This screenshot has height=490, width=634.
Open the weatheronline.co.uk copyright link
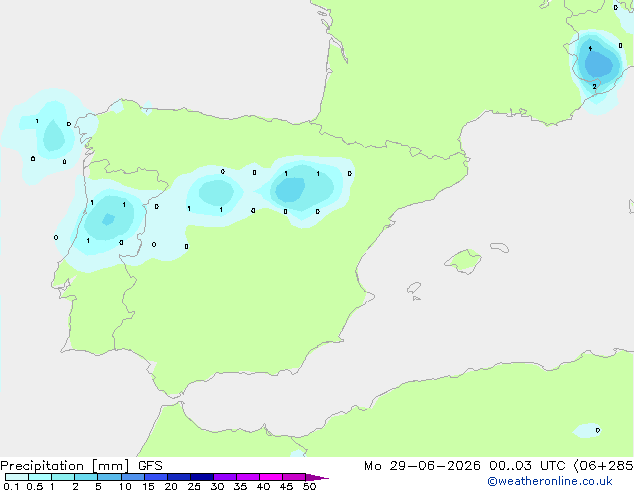tap(550, 481)
